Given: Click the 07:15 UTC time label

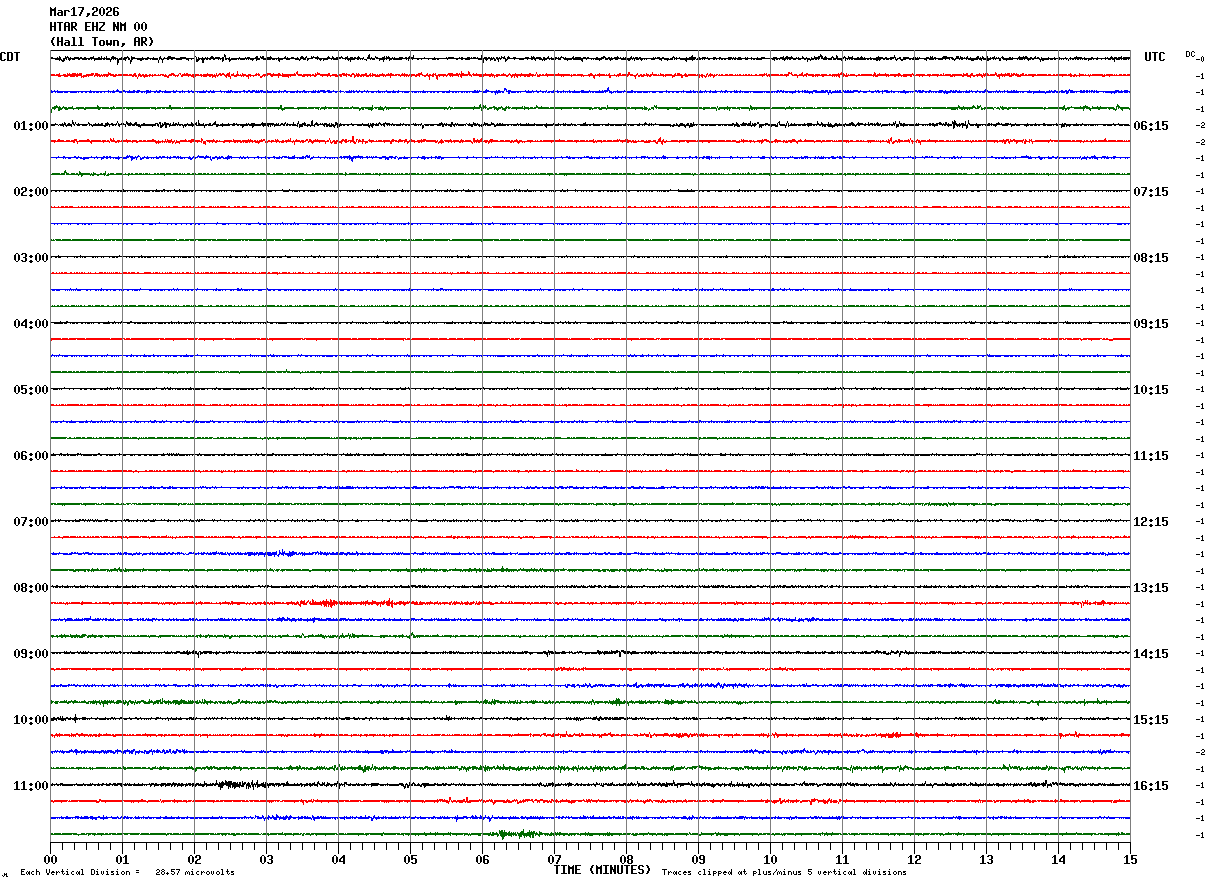Looking at the screenshot, I should 1151,192.
